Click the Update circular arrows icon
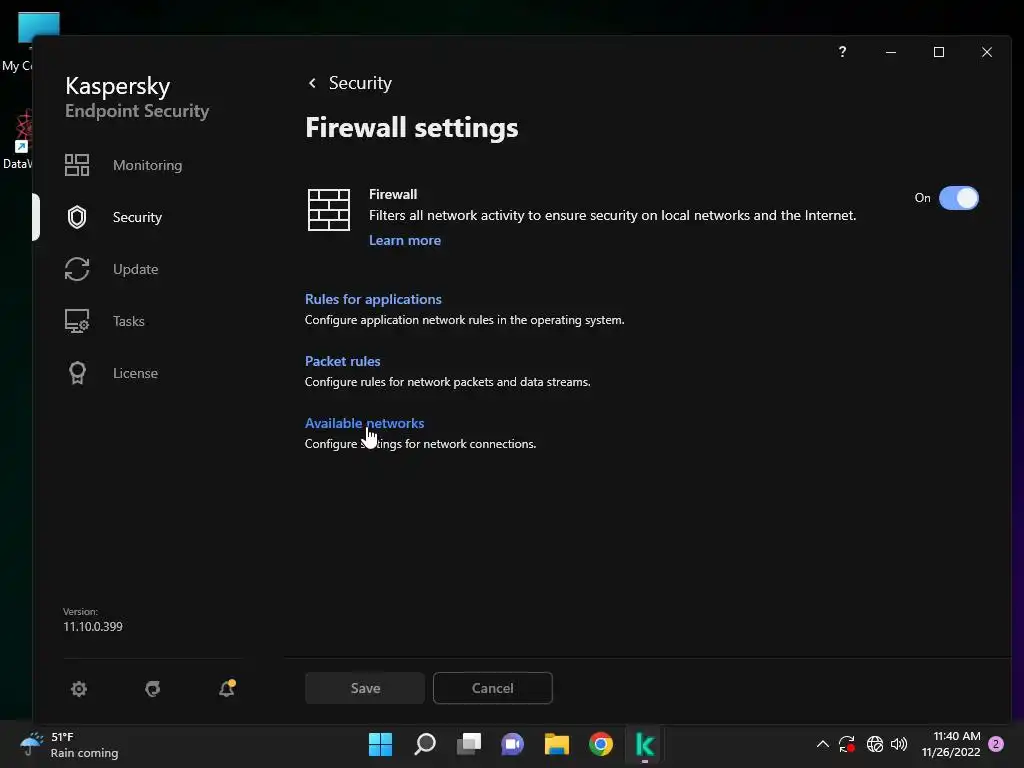 click(x=77, y=269)
